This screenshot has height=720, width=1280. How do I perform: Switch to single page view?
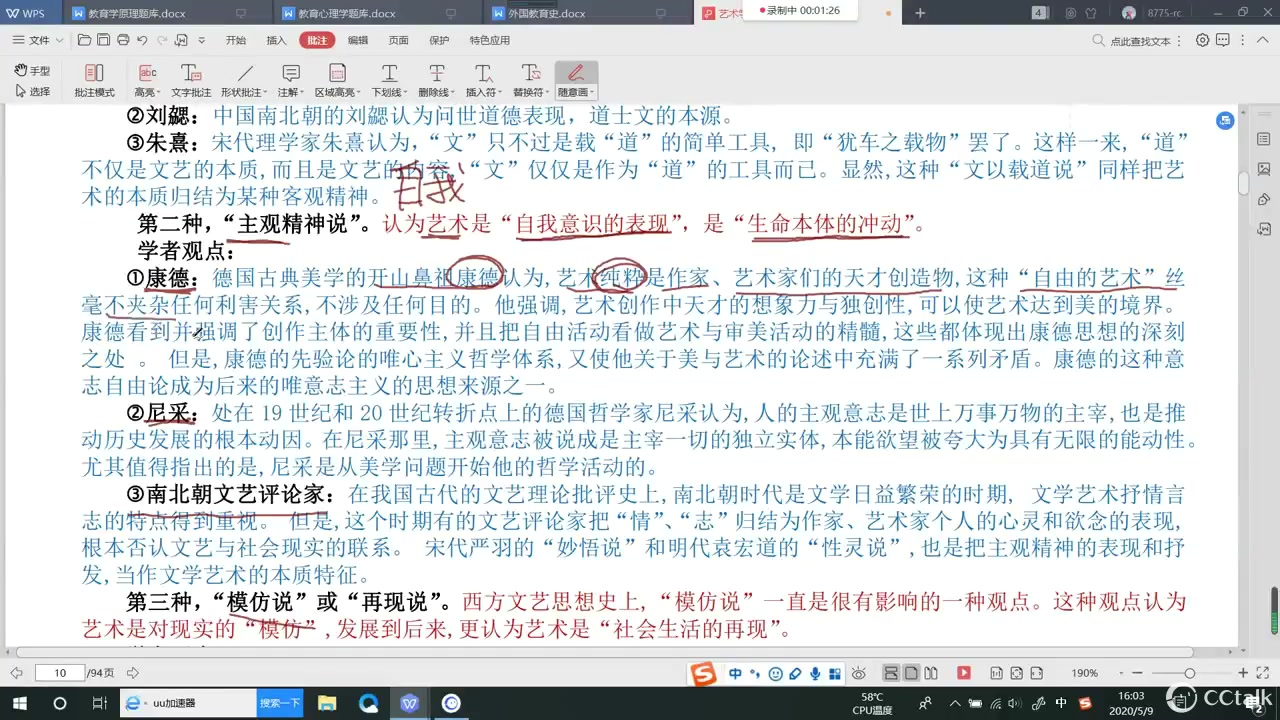click(911, 673)
